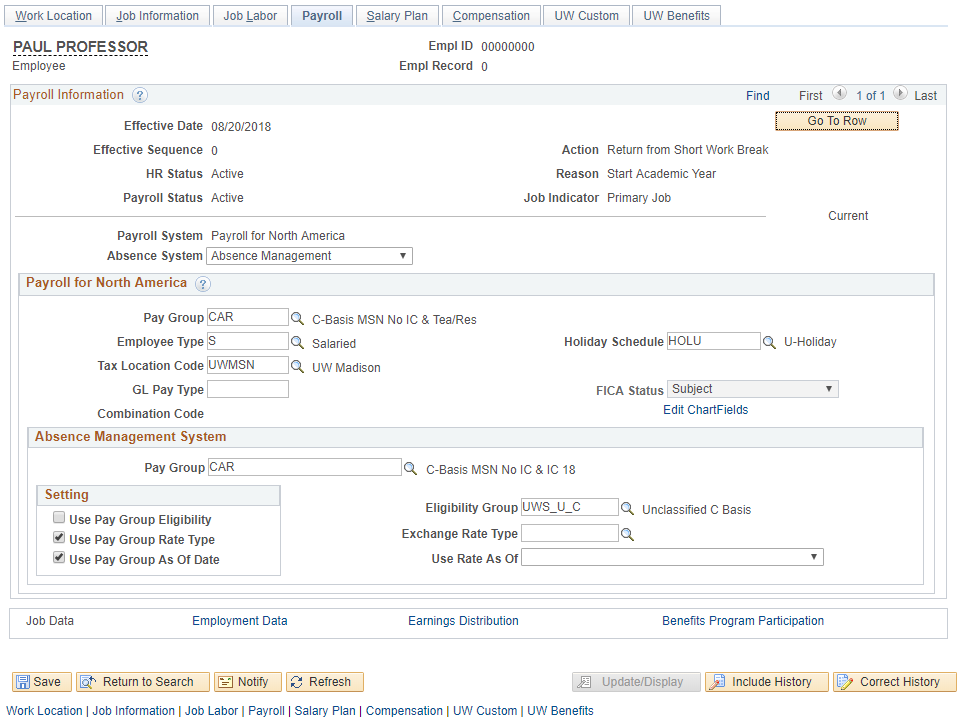Screen dimensions: 967x727
Task: Open the Absence System dropdown
Action: (310, 256)
